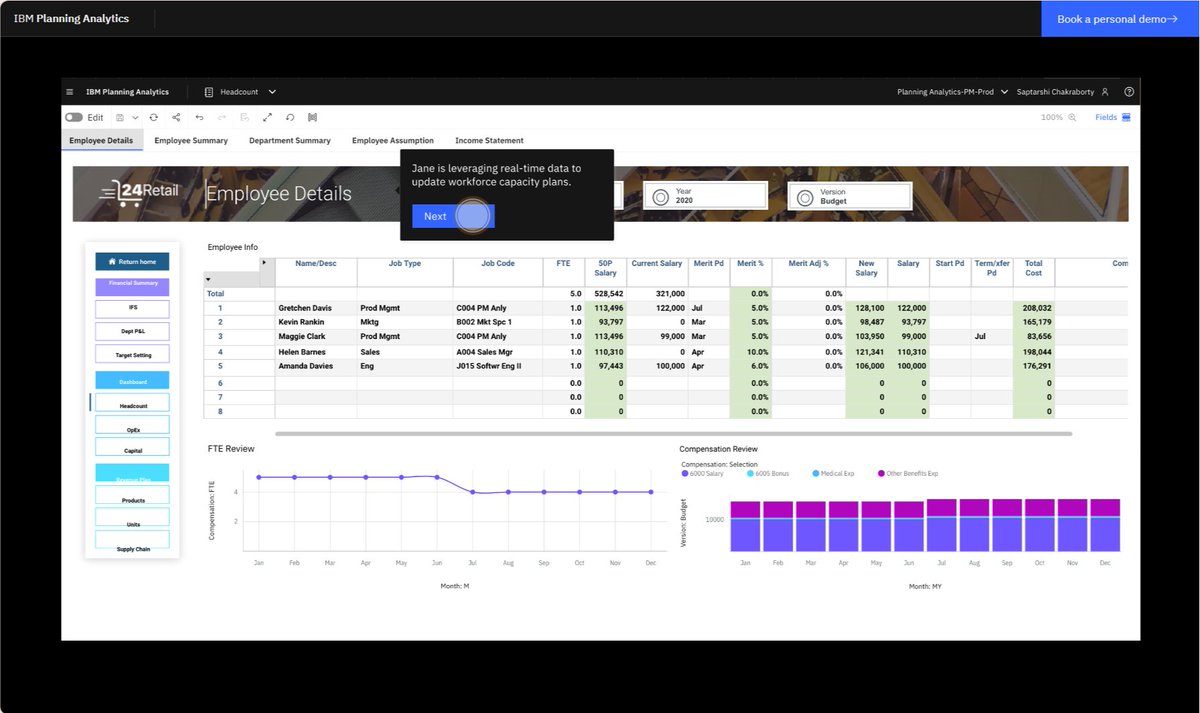1200x713 pixels.
Task: Click the Fullscreen expand icon
Action: pos(267,117)
